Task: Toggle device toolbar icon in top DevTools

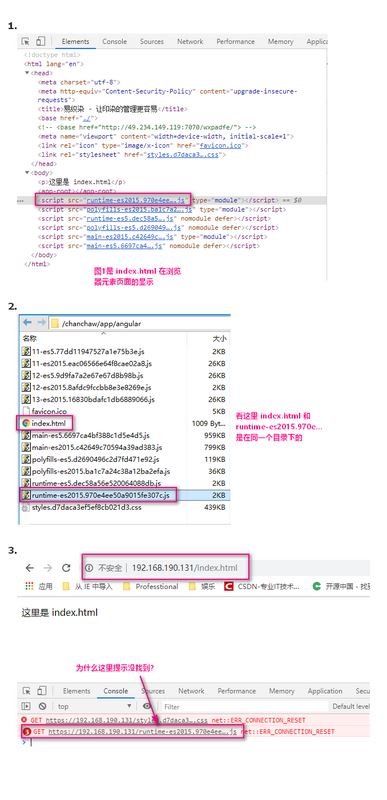Action: [40, 41]
